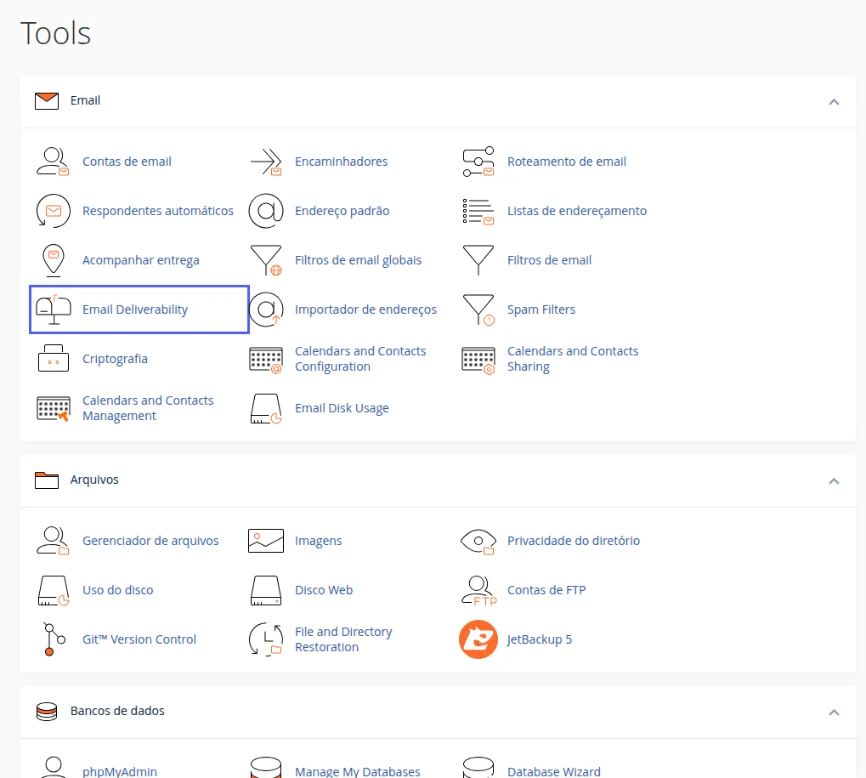Click the Imagens picture icon
The height and width of the screenshot is (778, 866).
click(266, 541)
